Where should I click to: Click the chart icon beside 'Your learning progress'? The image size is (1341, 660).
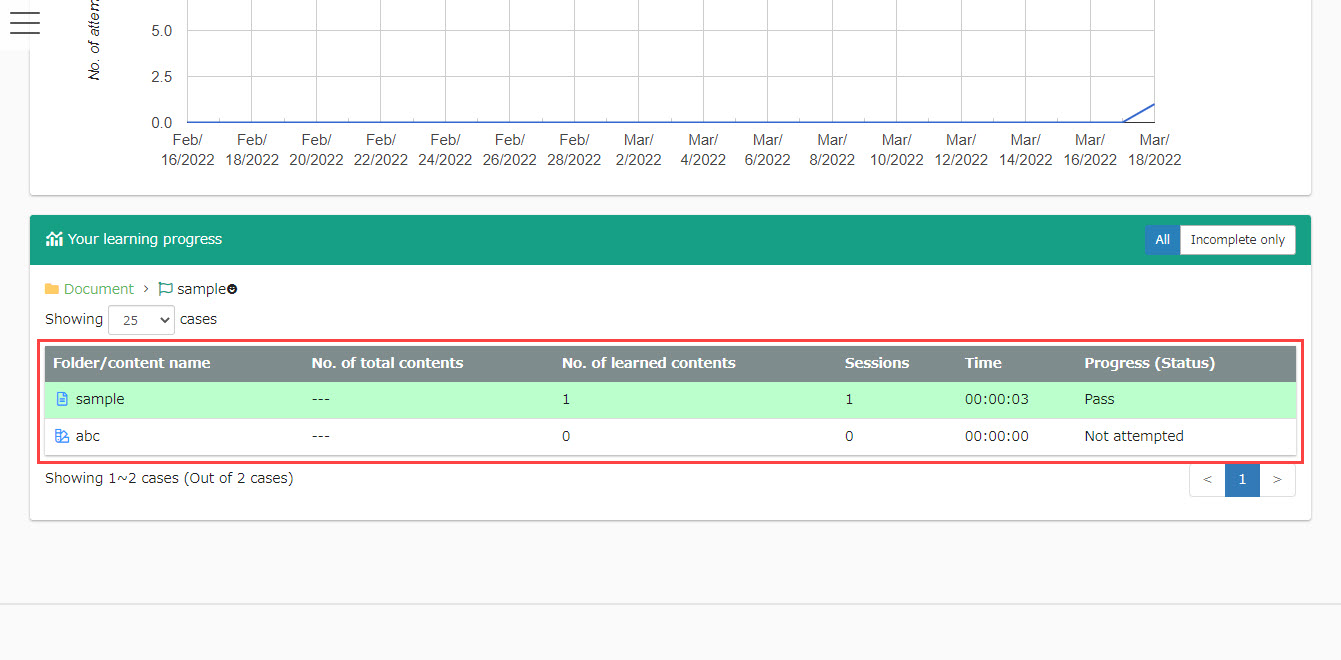(x=54, y=239)
